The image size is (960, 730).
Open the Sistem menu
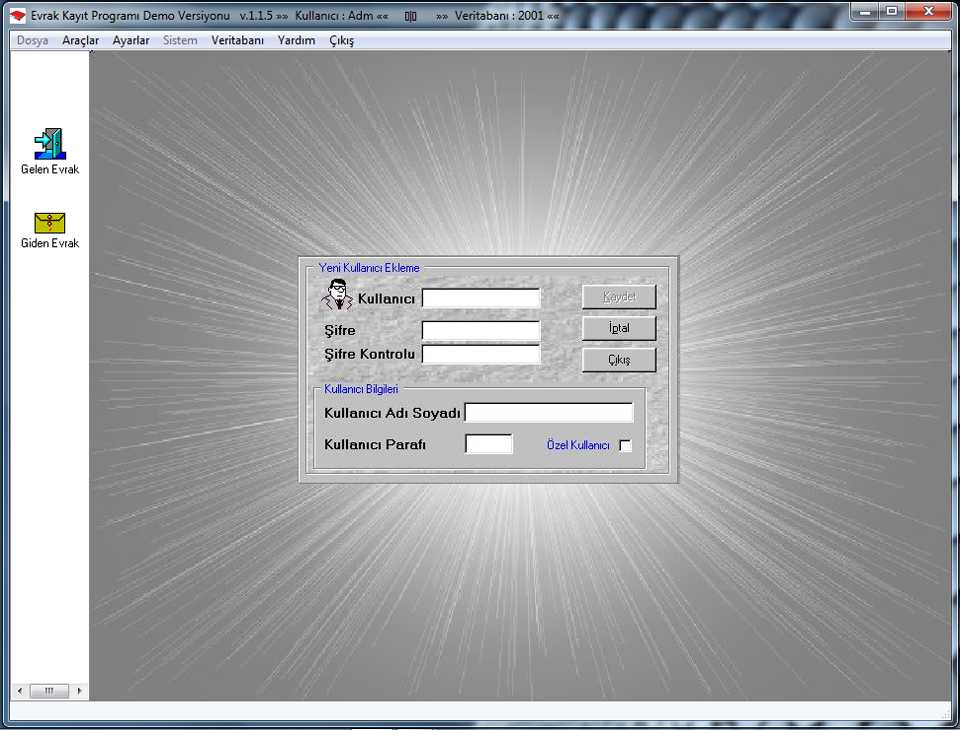point(180,40)
